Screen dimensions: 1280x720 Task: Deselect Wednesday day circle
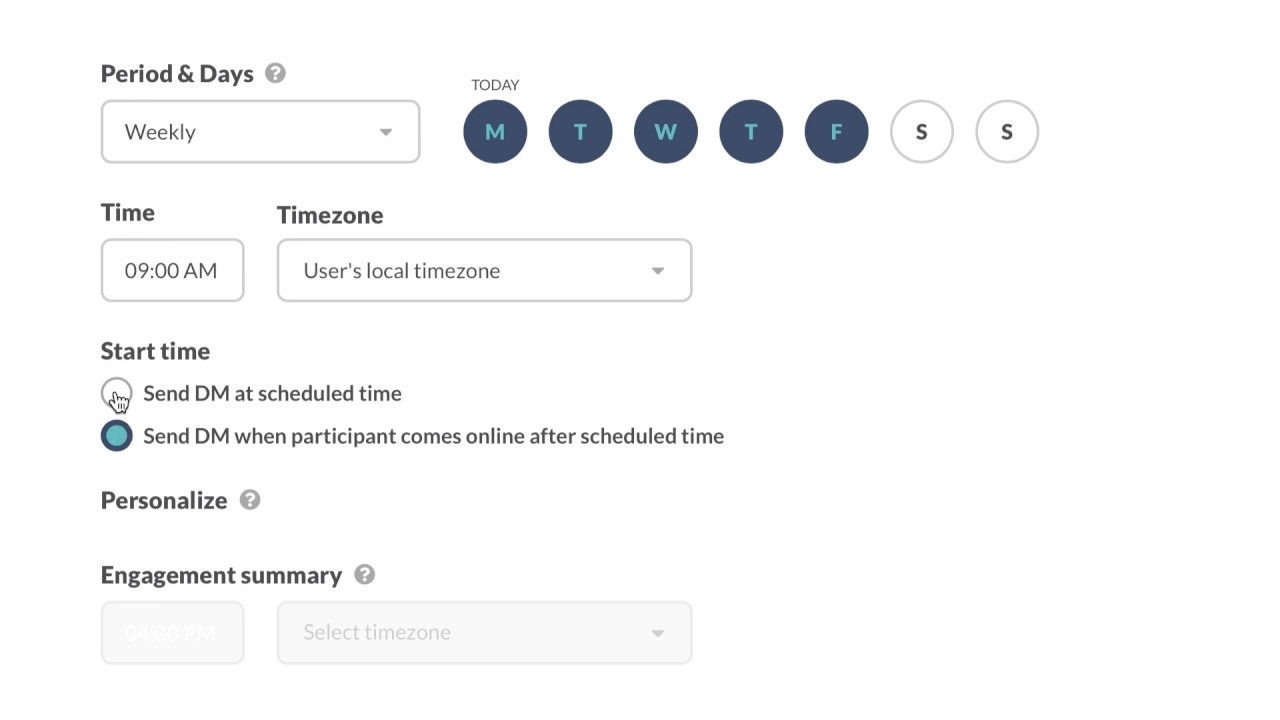click(x=665, y=131)
